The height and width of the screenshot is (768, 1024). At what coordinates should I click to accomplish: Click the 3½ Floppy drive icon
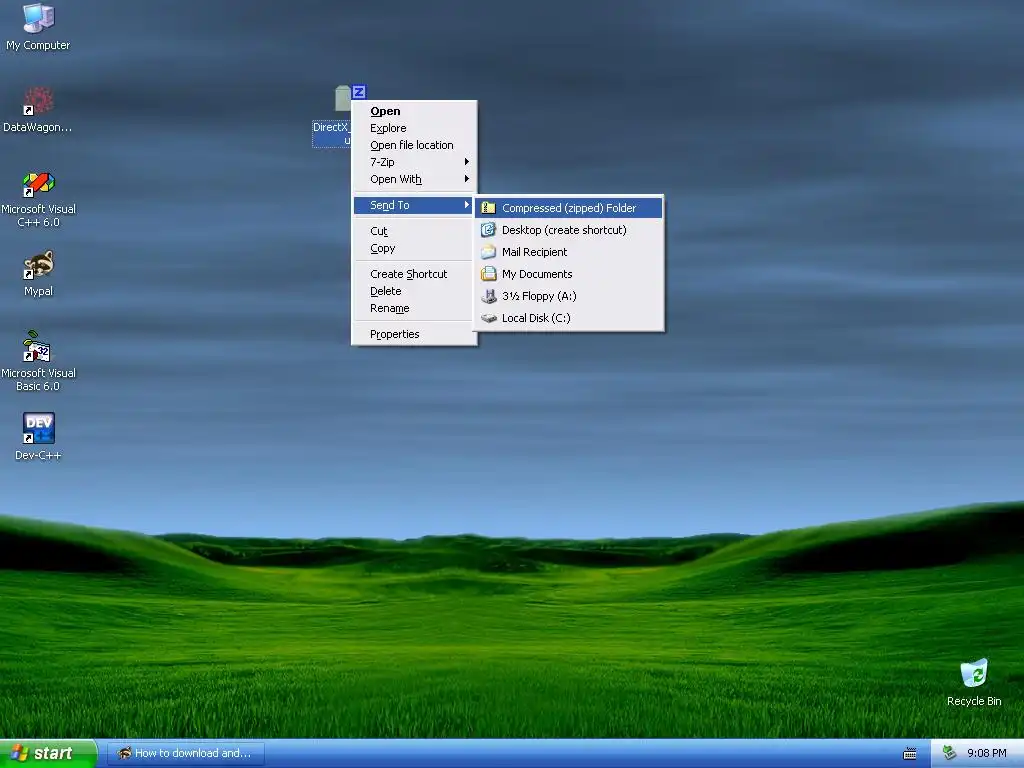click(x=488, y=296)
